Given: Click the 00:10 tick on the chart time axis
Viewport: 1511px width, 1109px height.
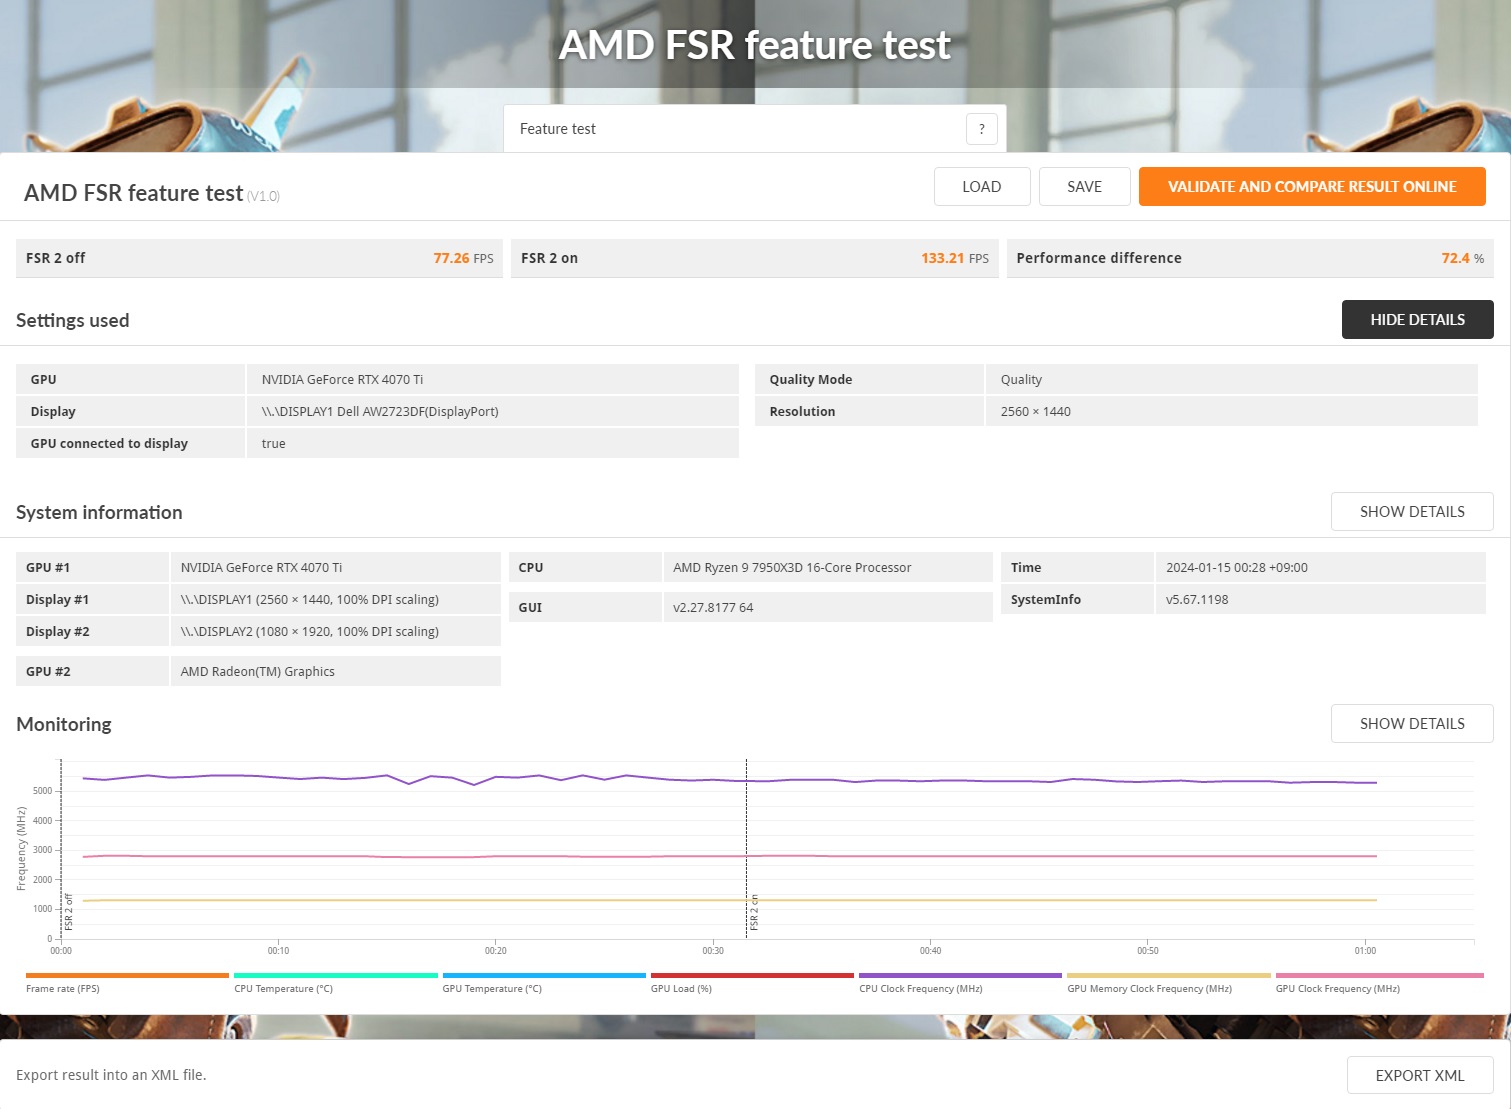Looking at the screenshot, I should [x=278, y=951].
